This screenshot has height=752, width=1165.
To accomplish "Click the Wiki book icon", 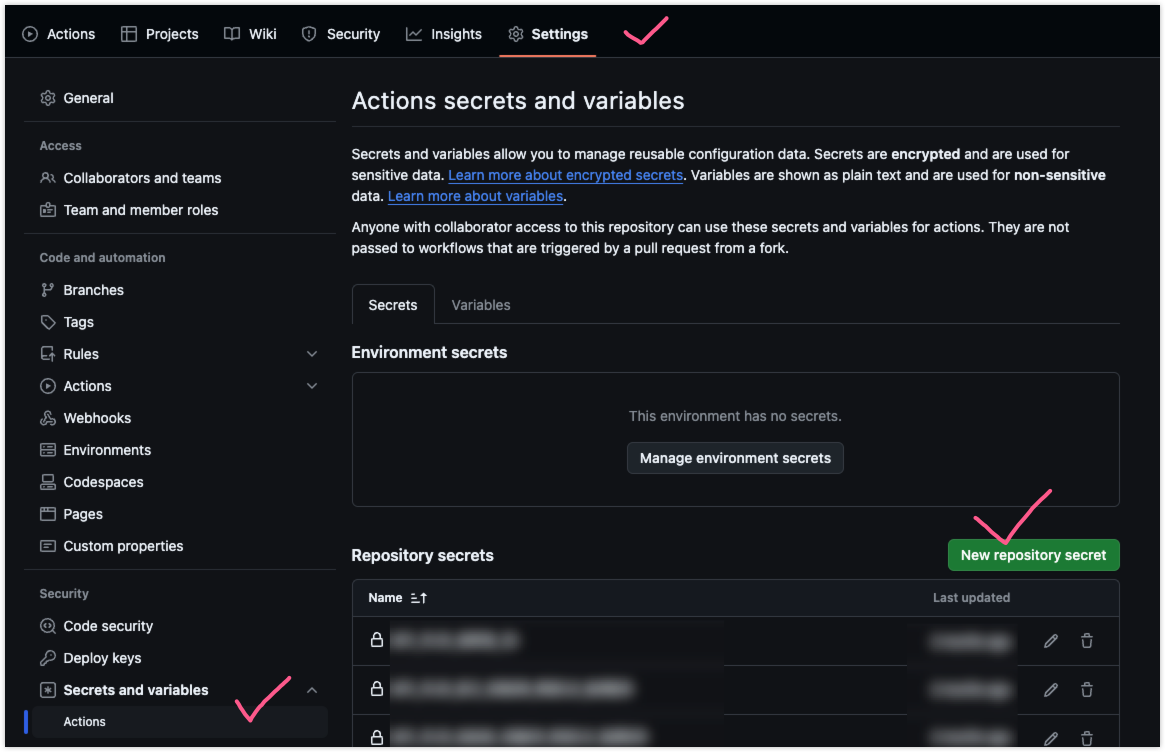I will 232,34.
